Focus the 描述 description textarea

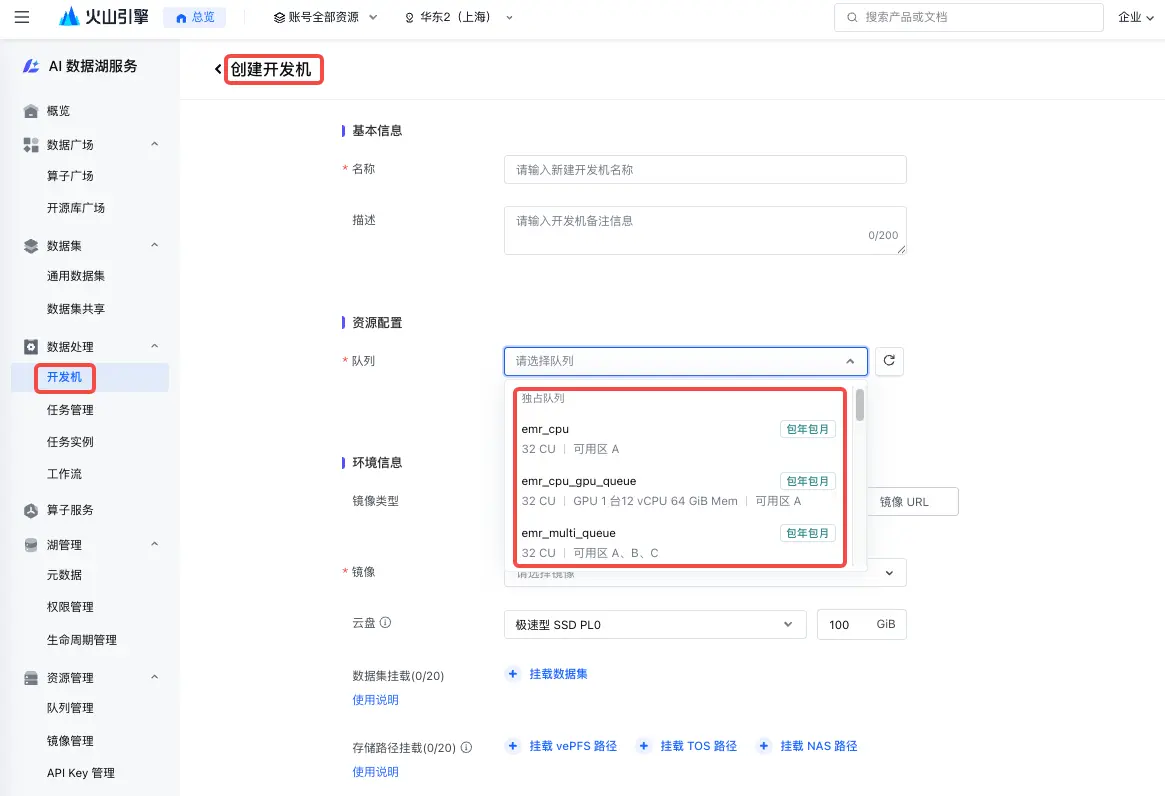coord(705,230)
